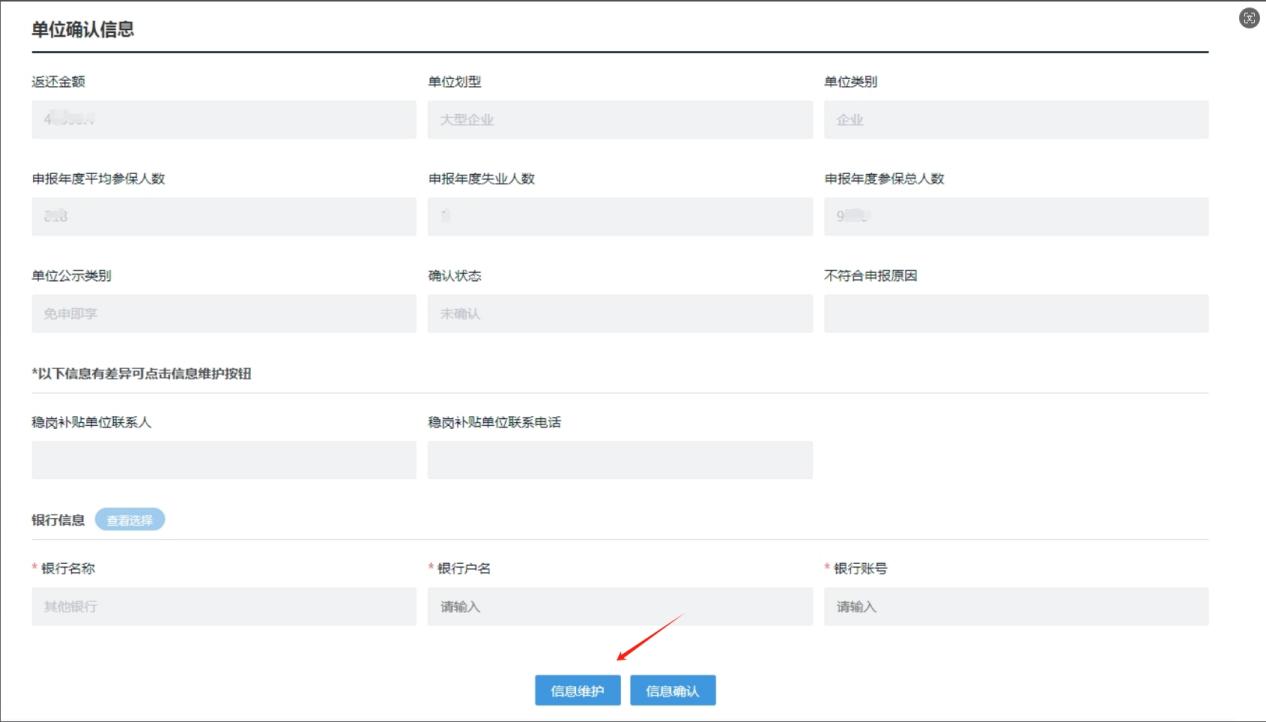Screen dimensions: 1266x722
Task: Click the 银行户名 input field
Action: coord(619,607)
